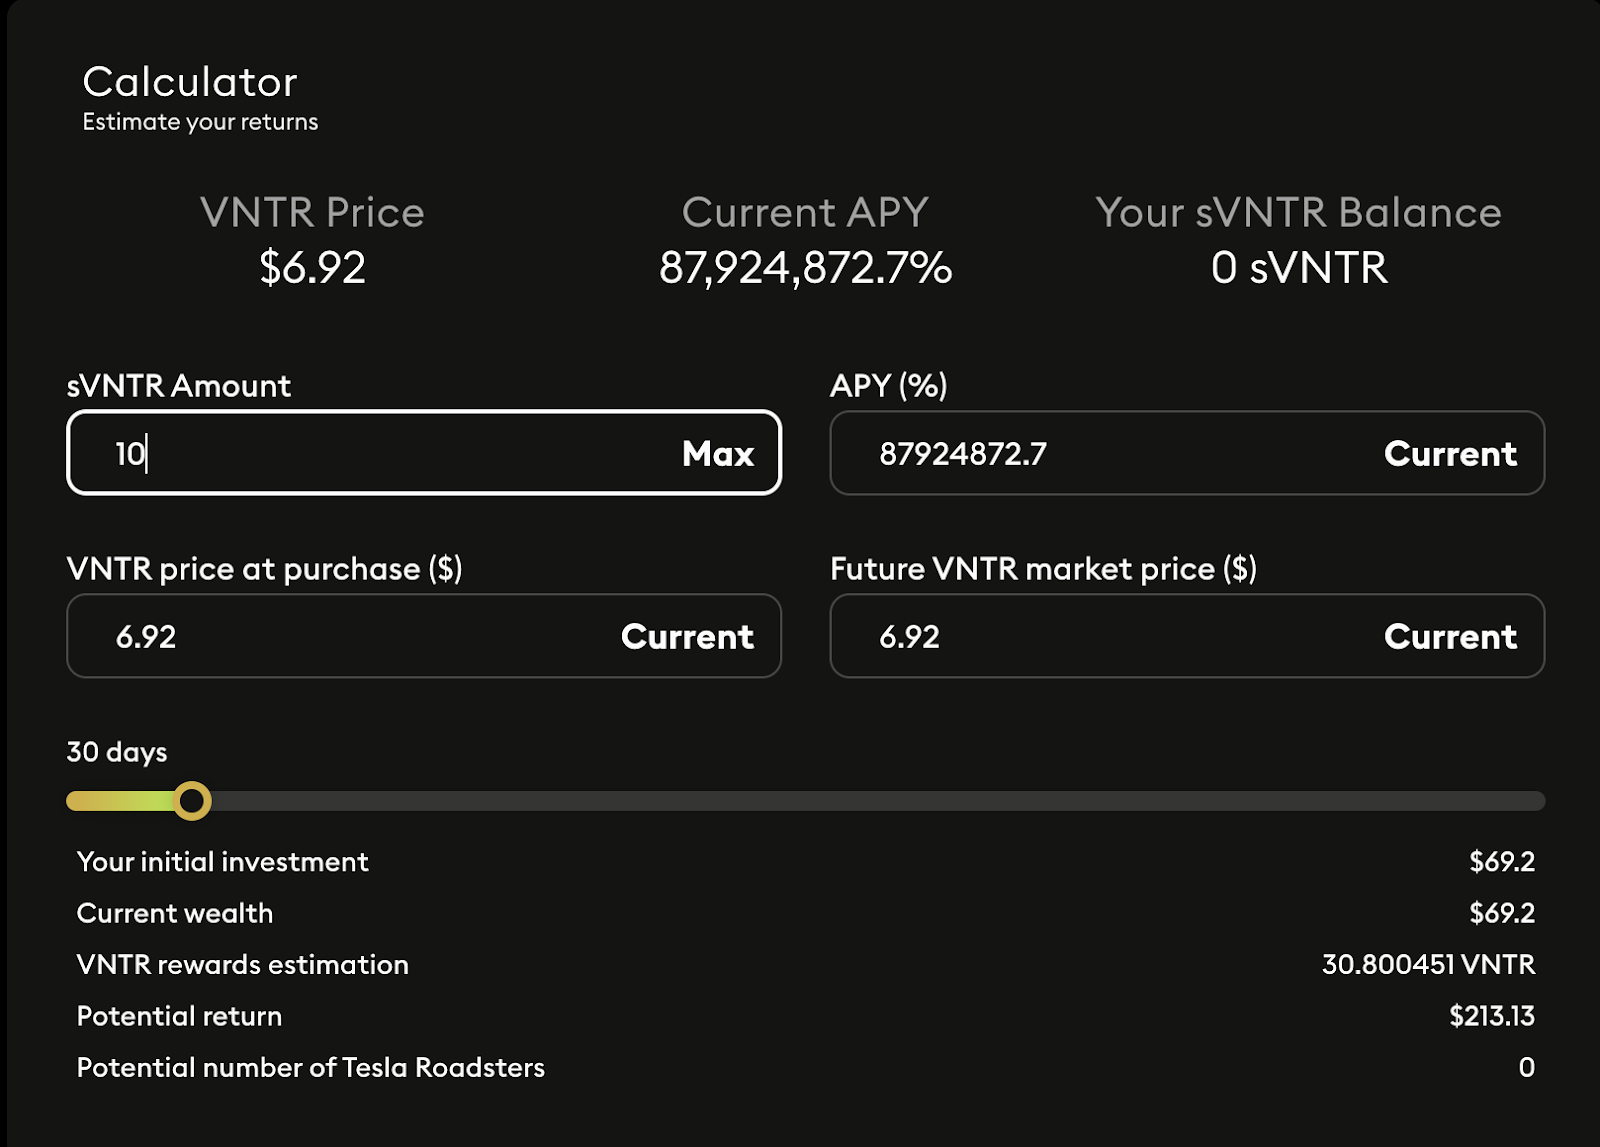This screenshot has height=1147, width=1600.
Task: Click Current for Future VNTR market price
Action: pyautogui.click(x=1449, y=637)
